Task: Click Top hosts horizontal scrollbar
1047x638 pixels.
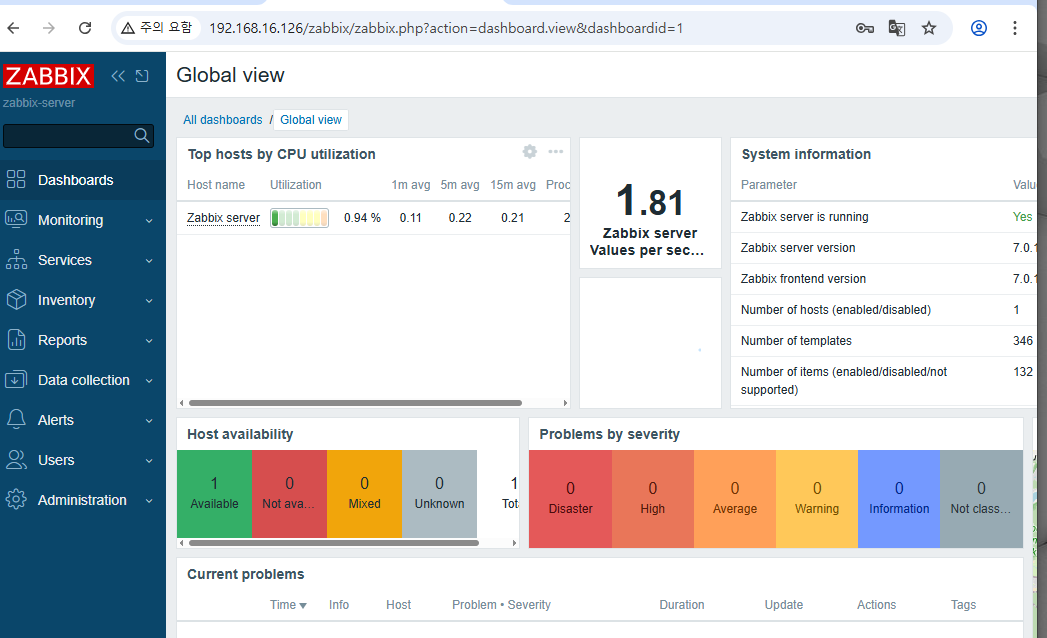Action: pos(355,403)
